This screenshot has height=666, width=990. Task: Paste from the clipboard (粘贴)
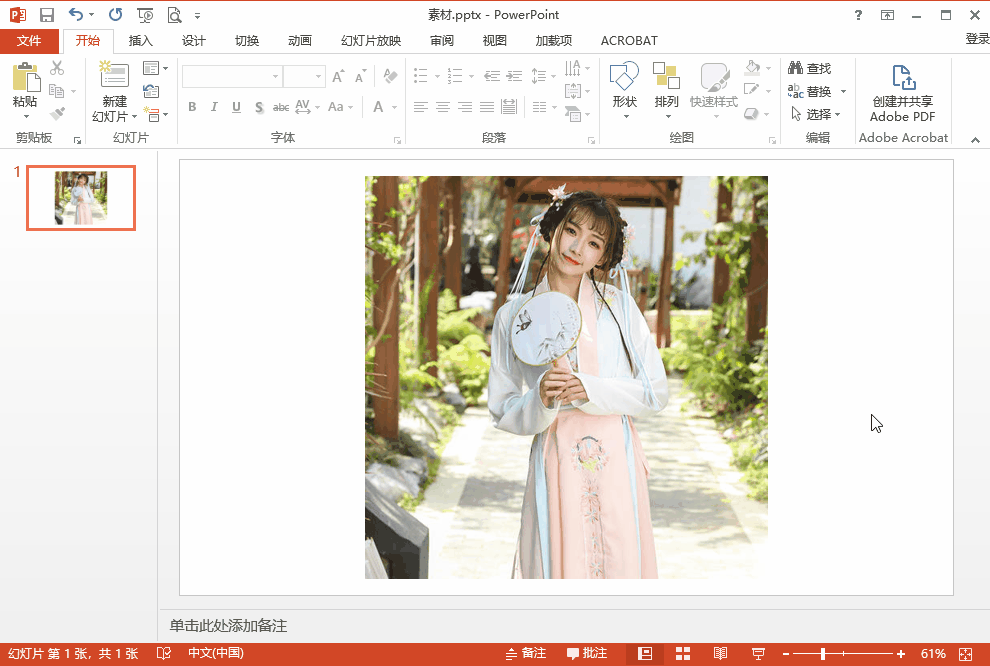(x=25, y=91)
